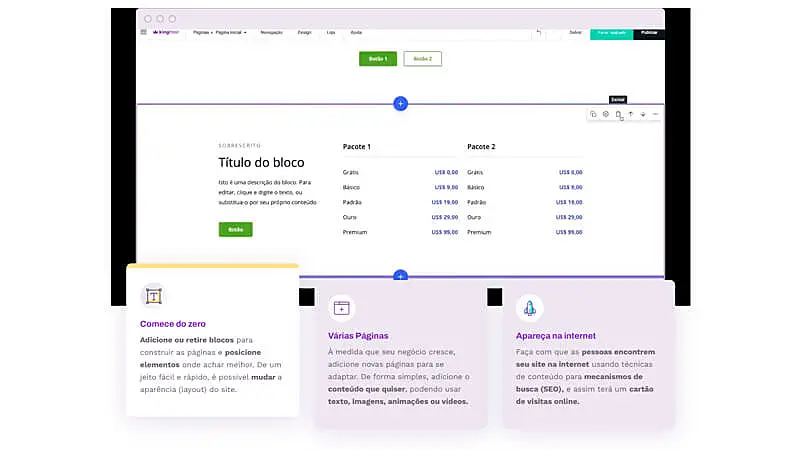Open the Navegação menu item

(x=271, y=32)
